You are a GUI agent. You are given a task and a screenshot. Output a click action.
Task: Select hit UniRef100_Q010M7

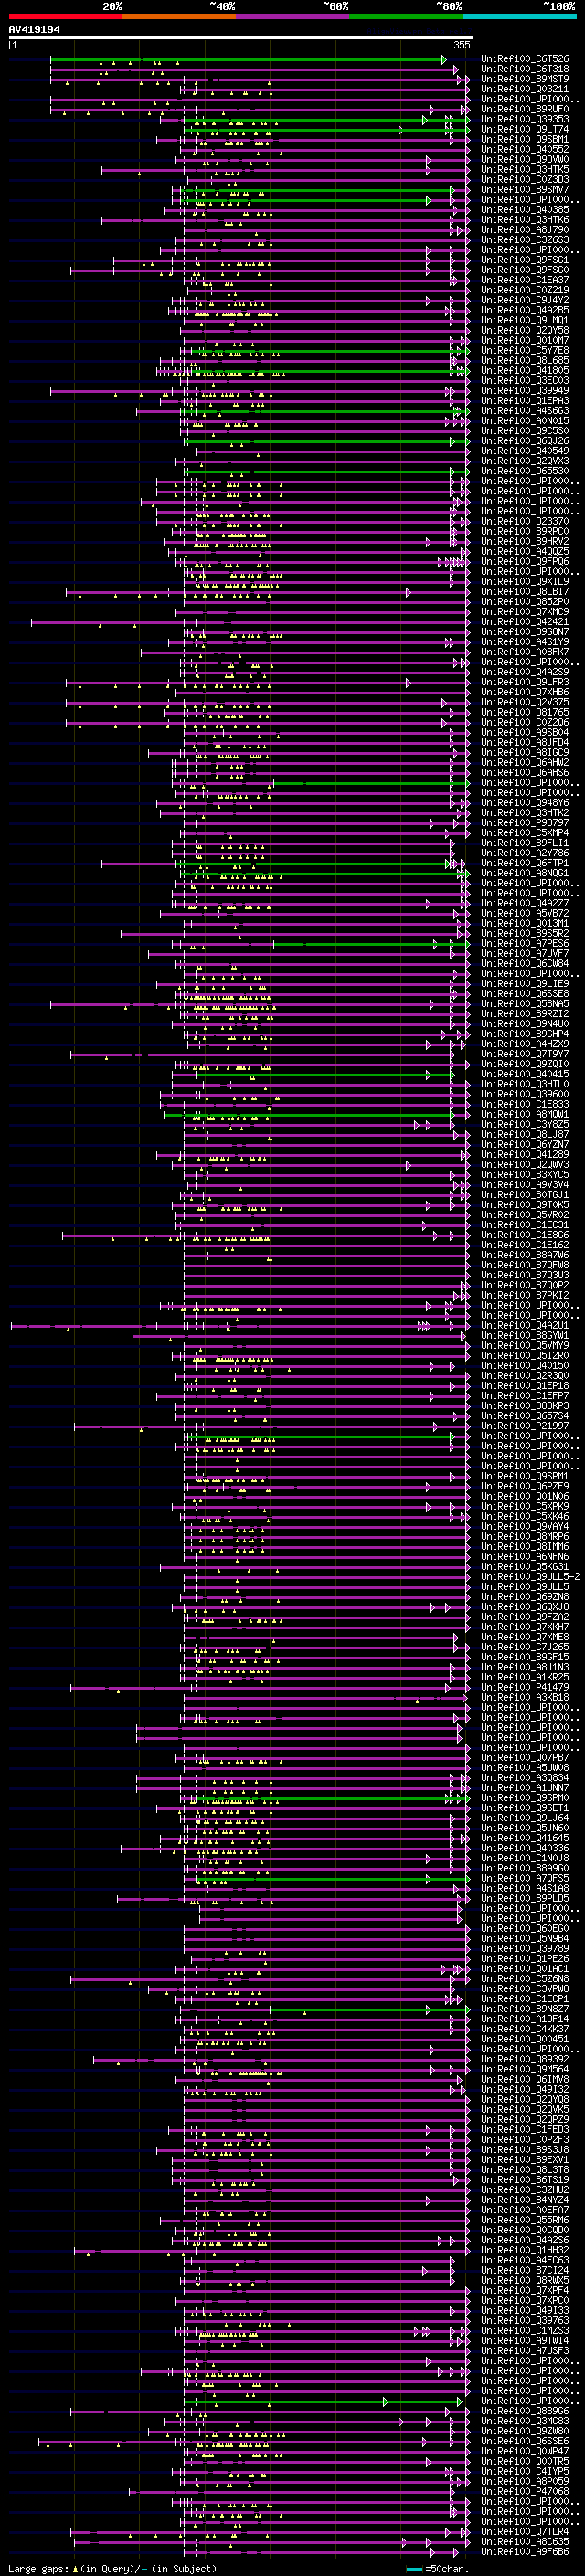pos(525,340)
